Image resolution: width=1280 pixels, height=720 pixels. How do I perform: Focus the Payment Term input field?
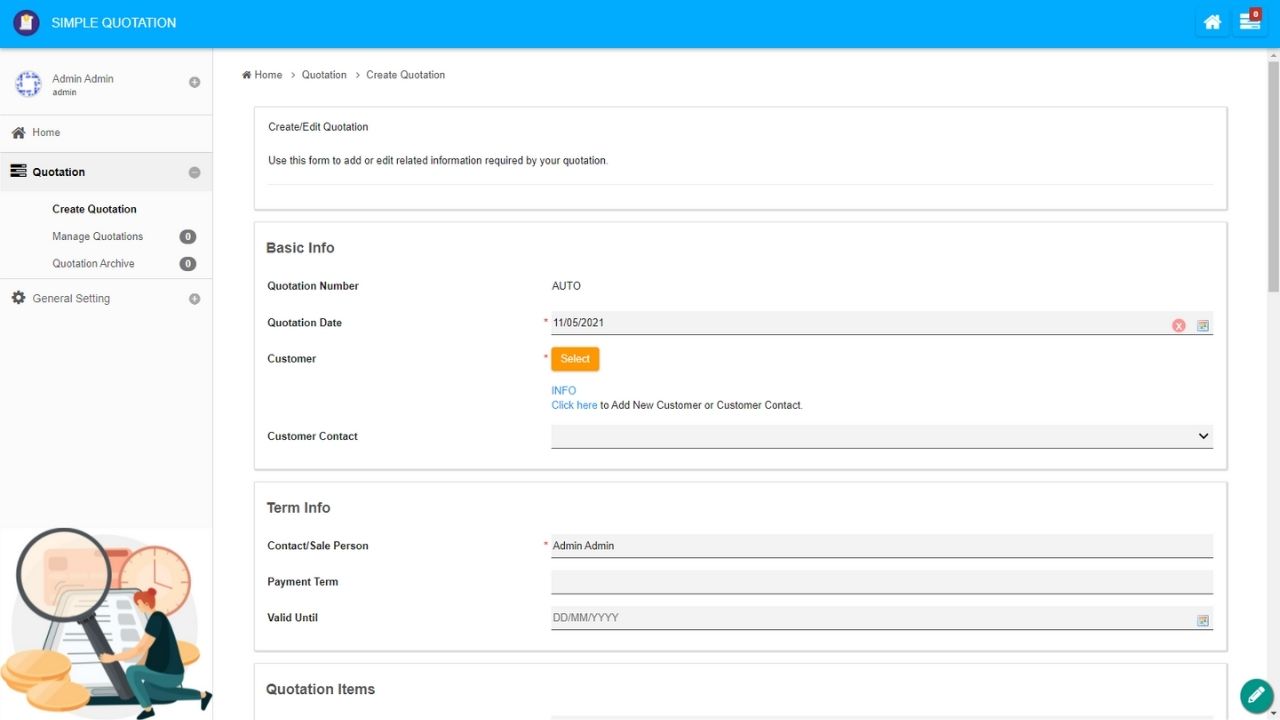coord(881,582)
